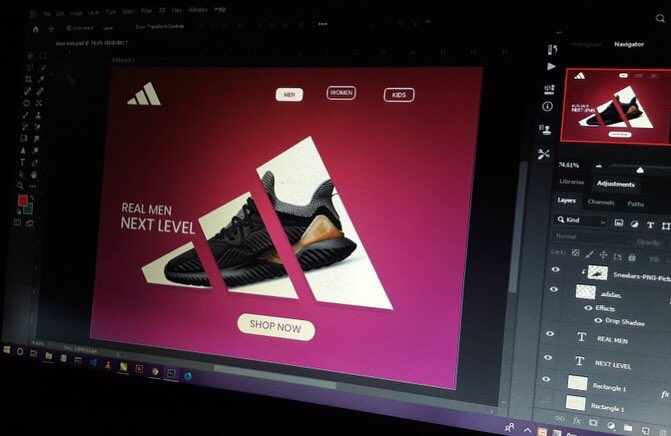The image size is (671, 436).
Task: Change the screen mode
Action: click(x=30, y=223)
